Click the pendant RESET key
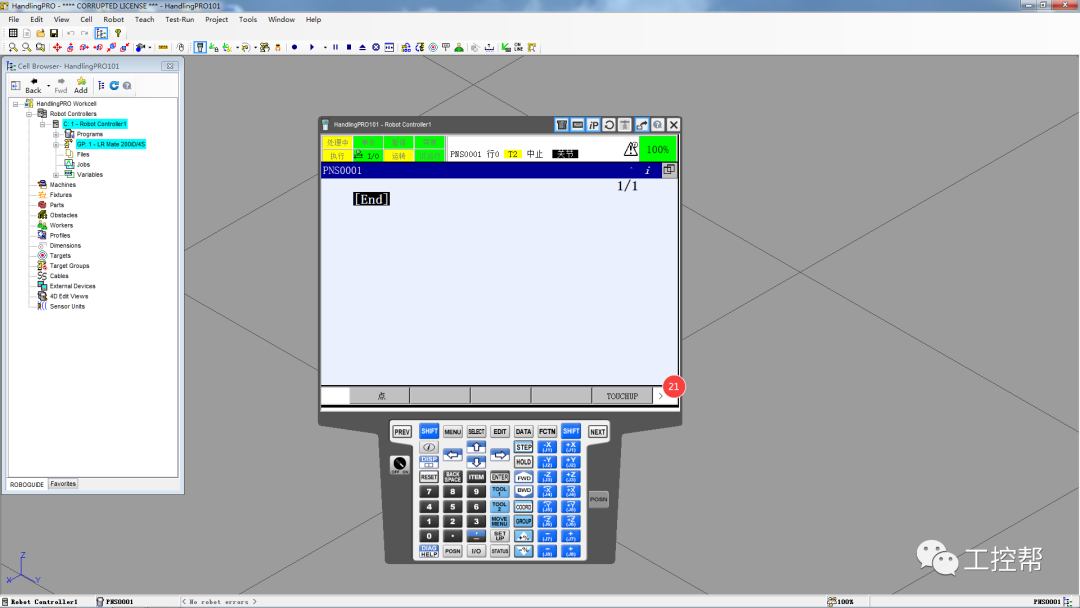Image resolution: width=1080 pixels, height=608 pixels. 428,477
